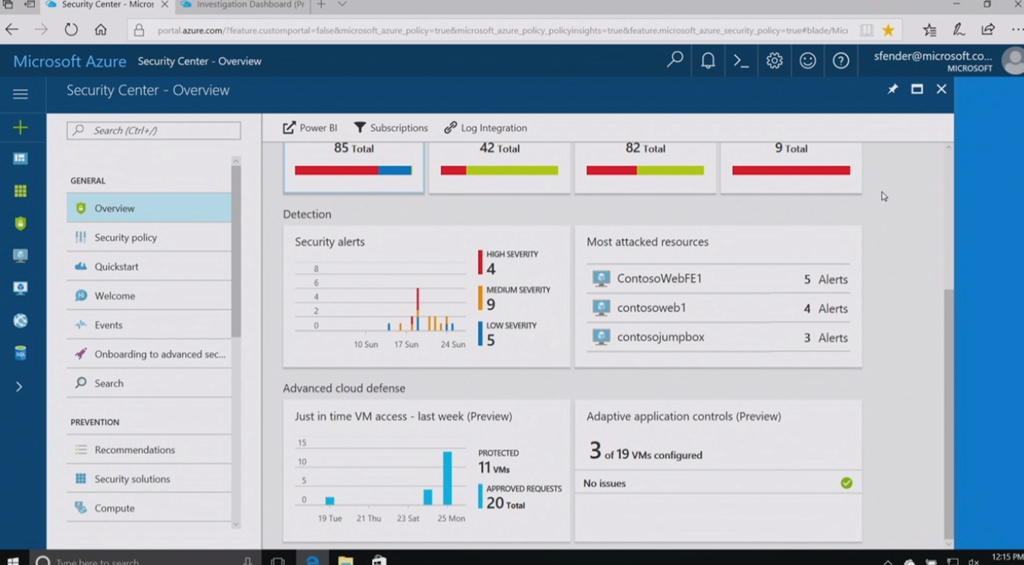Open Quickstart menu item
The width and height of the screenshot is (1024, 565).
(149, 266)
